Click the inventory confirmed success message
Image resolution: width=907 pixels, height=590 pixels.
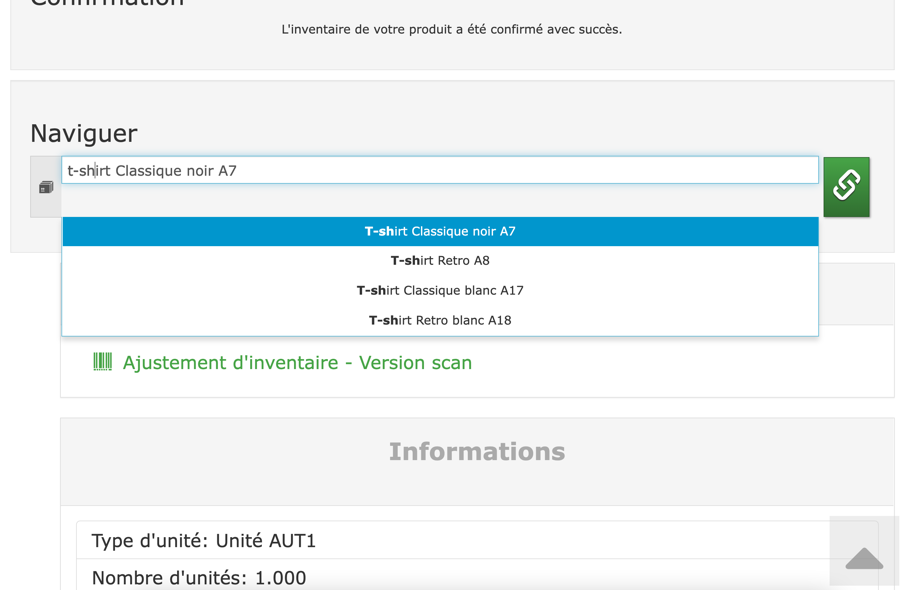coord(452,29)
